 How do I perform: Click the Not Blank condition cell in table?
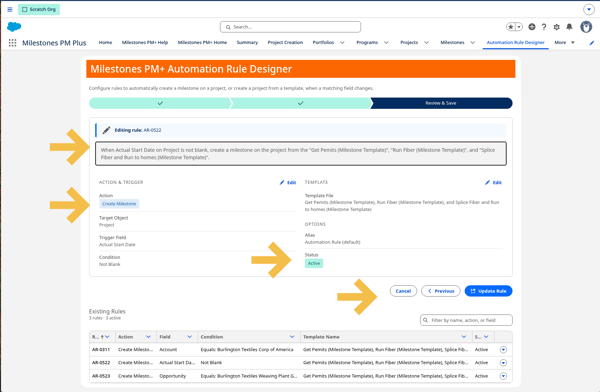point(211,363)
